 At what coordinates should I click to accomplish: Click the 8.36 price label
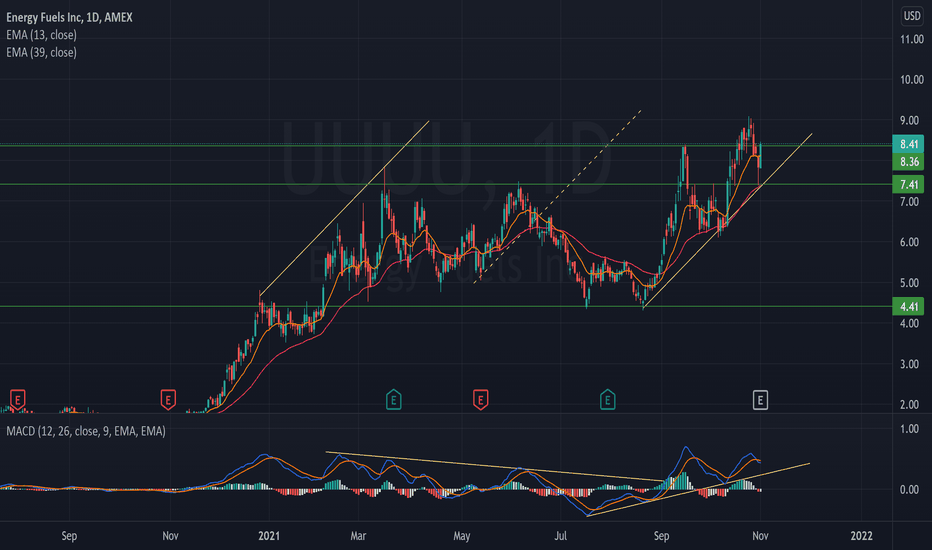coord(909,162)
